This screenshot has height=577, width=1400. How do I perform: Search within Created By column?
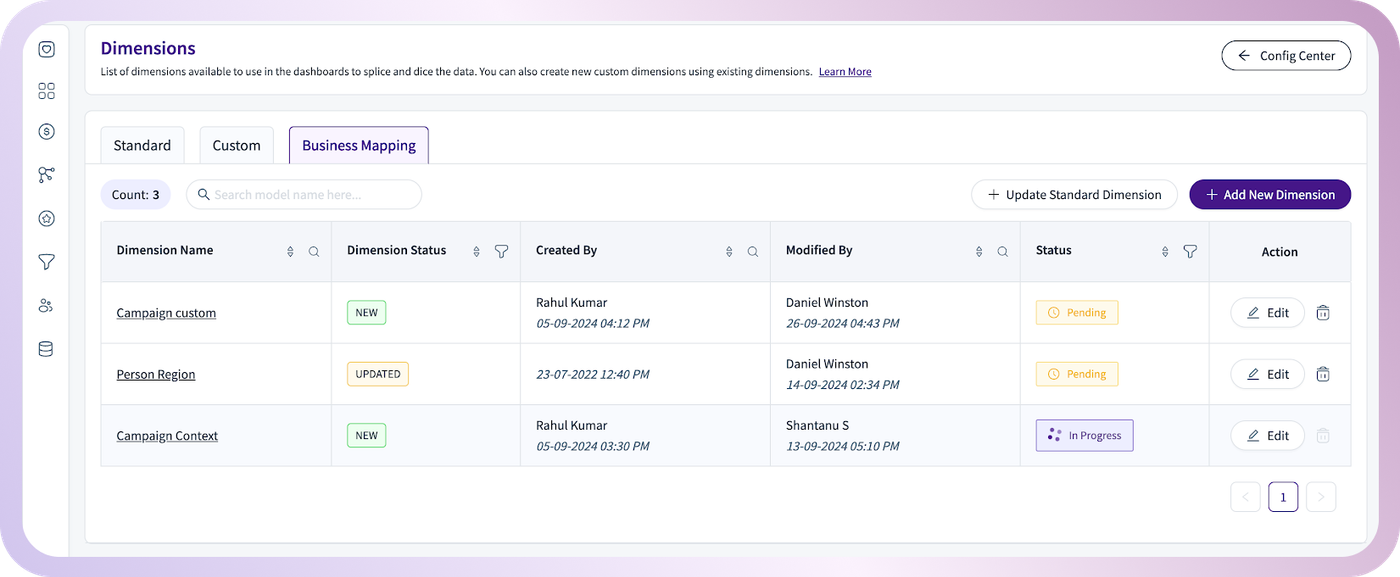[753, 252]
